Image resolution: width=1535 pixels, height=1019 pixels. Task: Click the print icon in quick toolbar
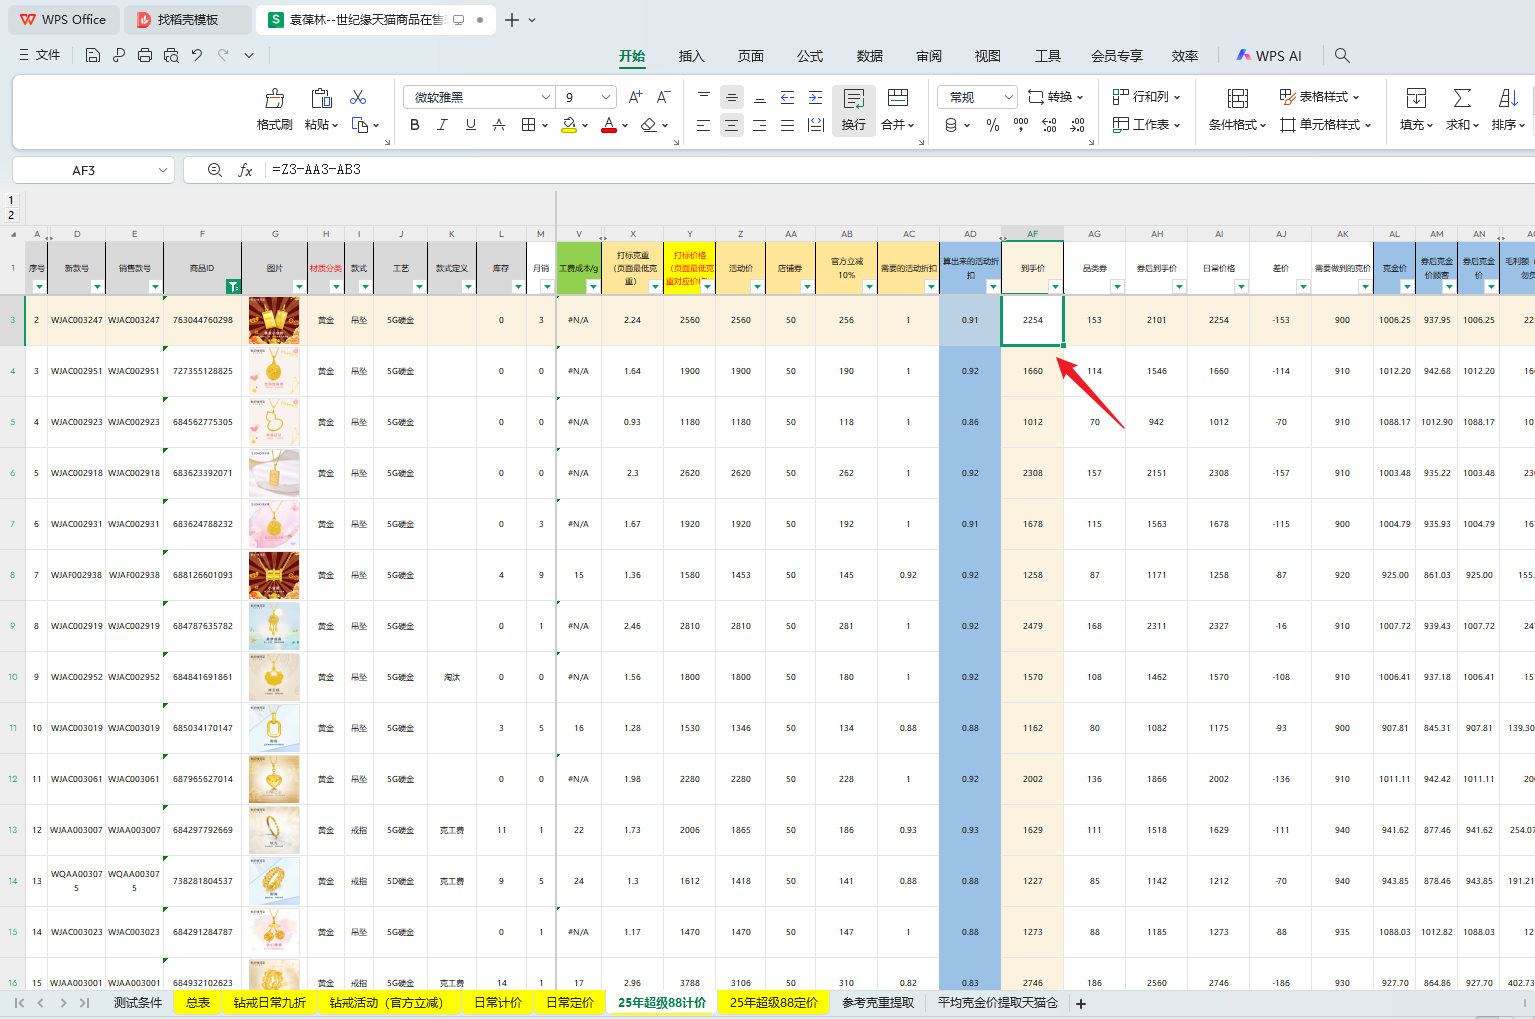(145, 56)
